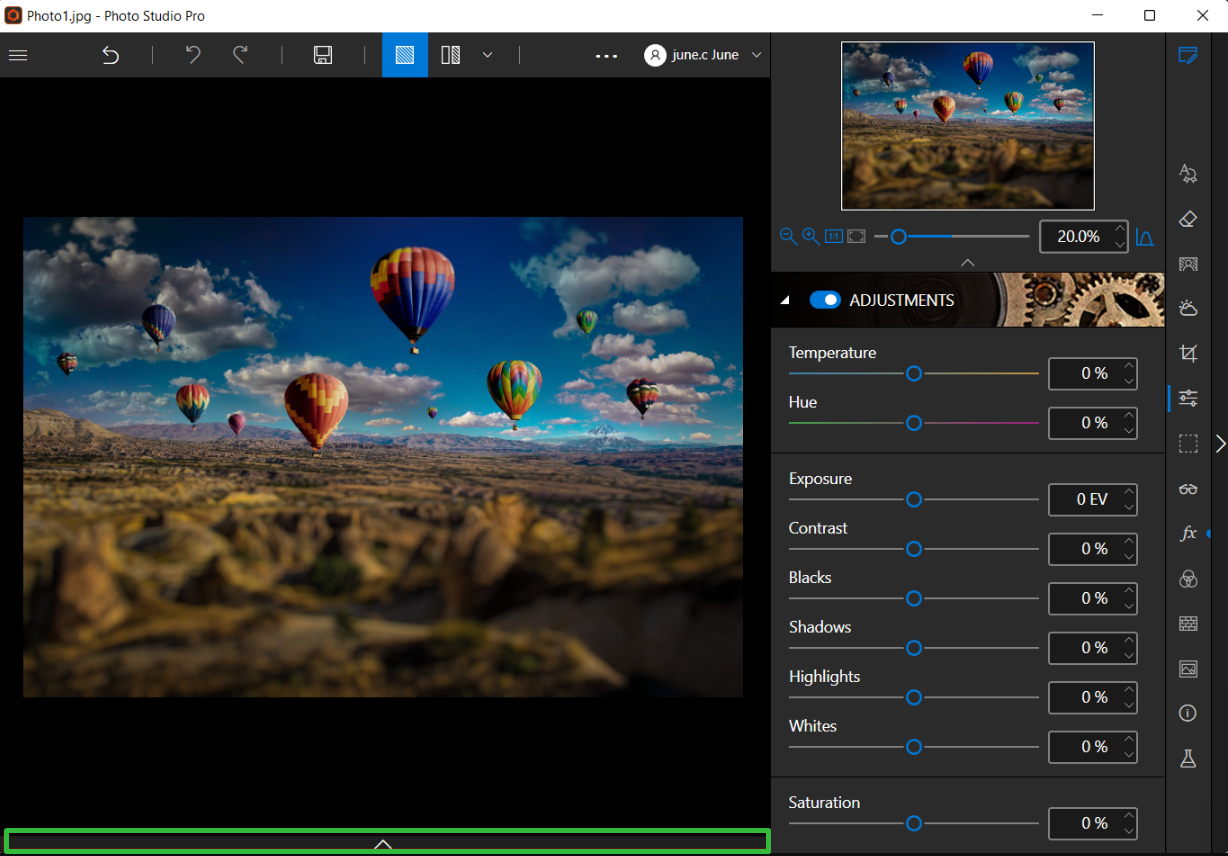1228x856 pixels.
Task: Open the Adjustments sliders panel icon
Action: click(1188, 398)
